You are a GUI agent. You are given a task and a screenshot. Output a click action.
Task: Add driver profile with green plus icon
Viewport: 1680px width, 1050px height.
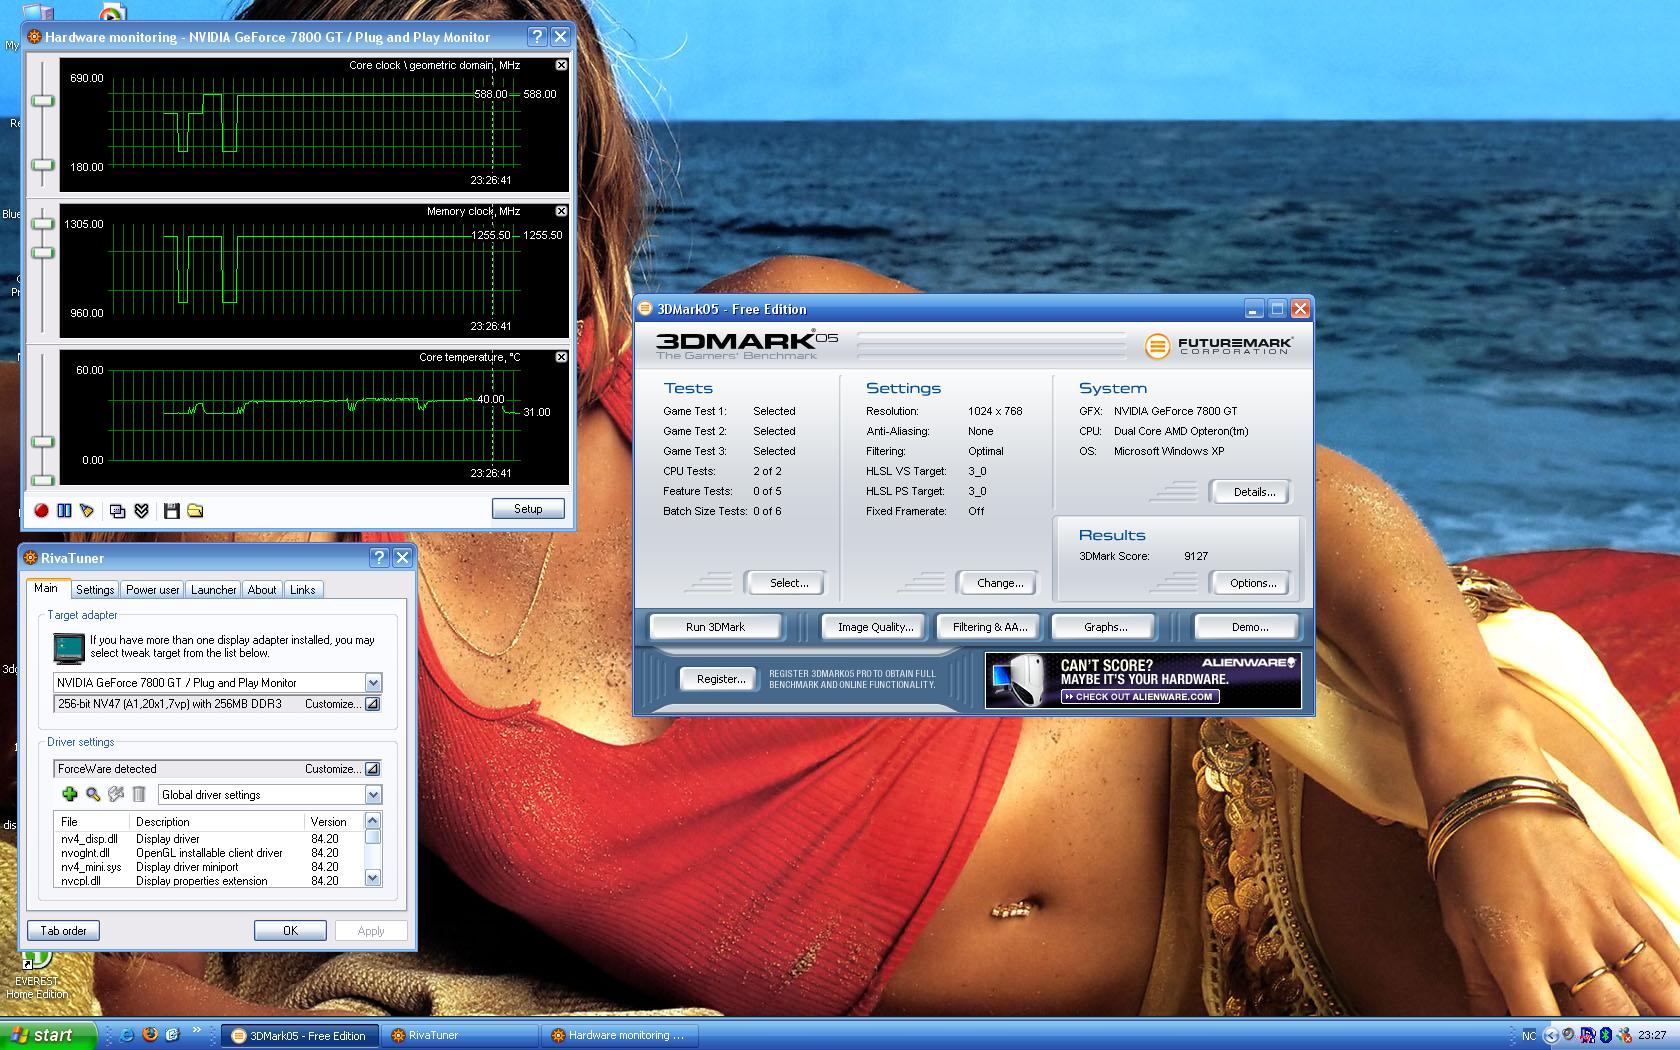point(69,794)
